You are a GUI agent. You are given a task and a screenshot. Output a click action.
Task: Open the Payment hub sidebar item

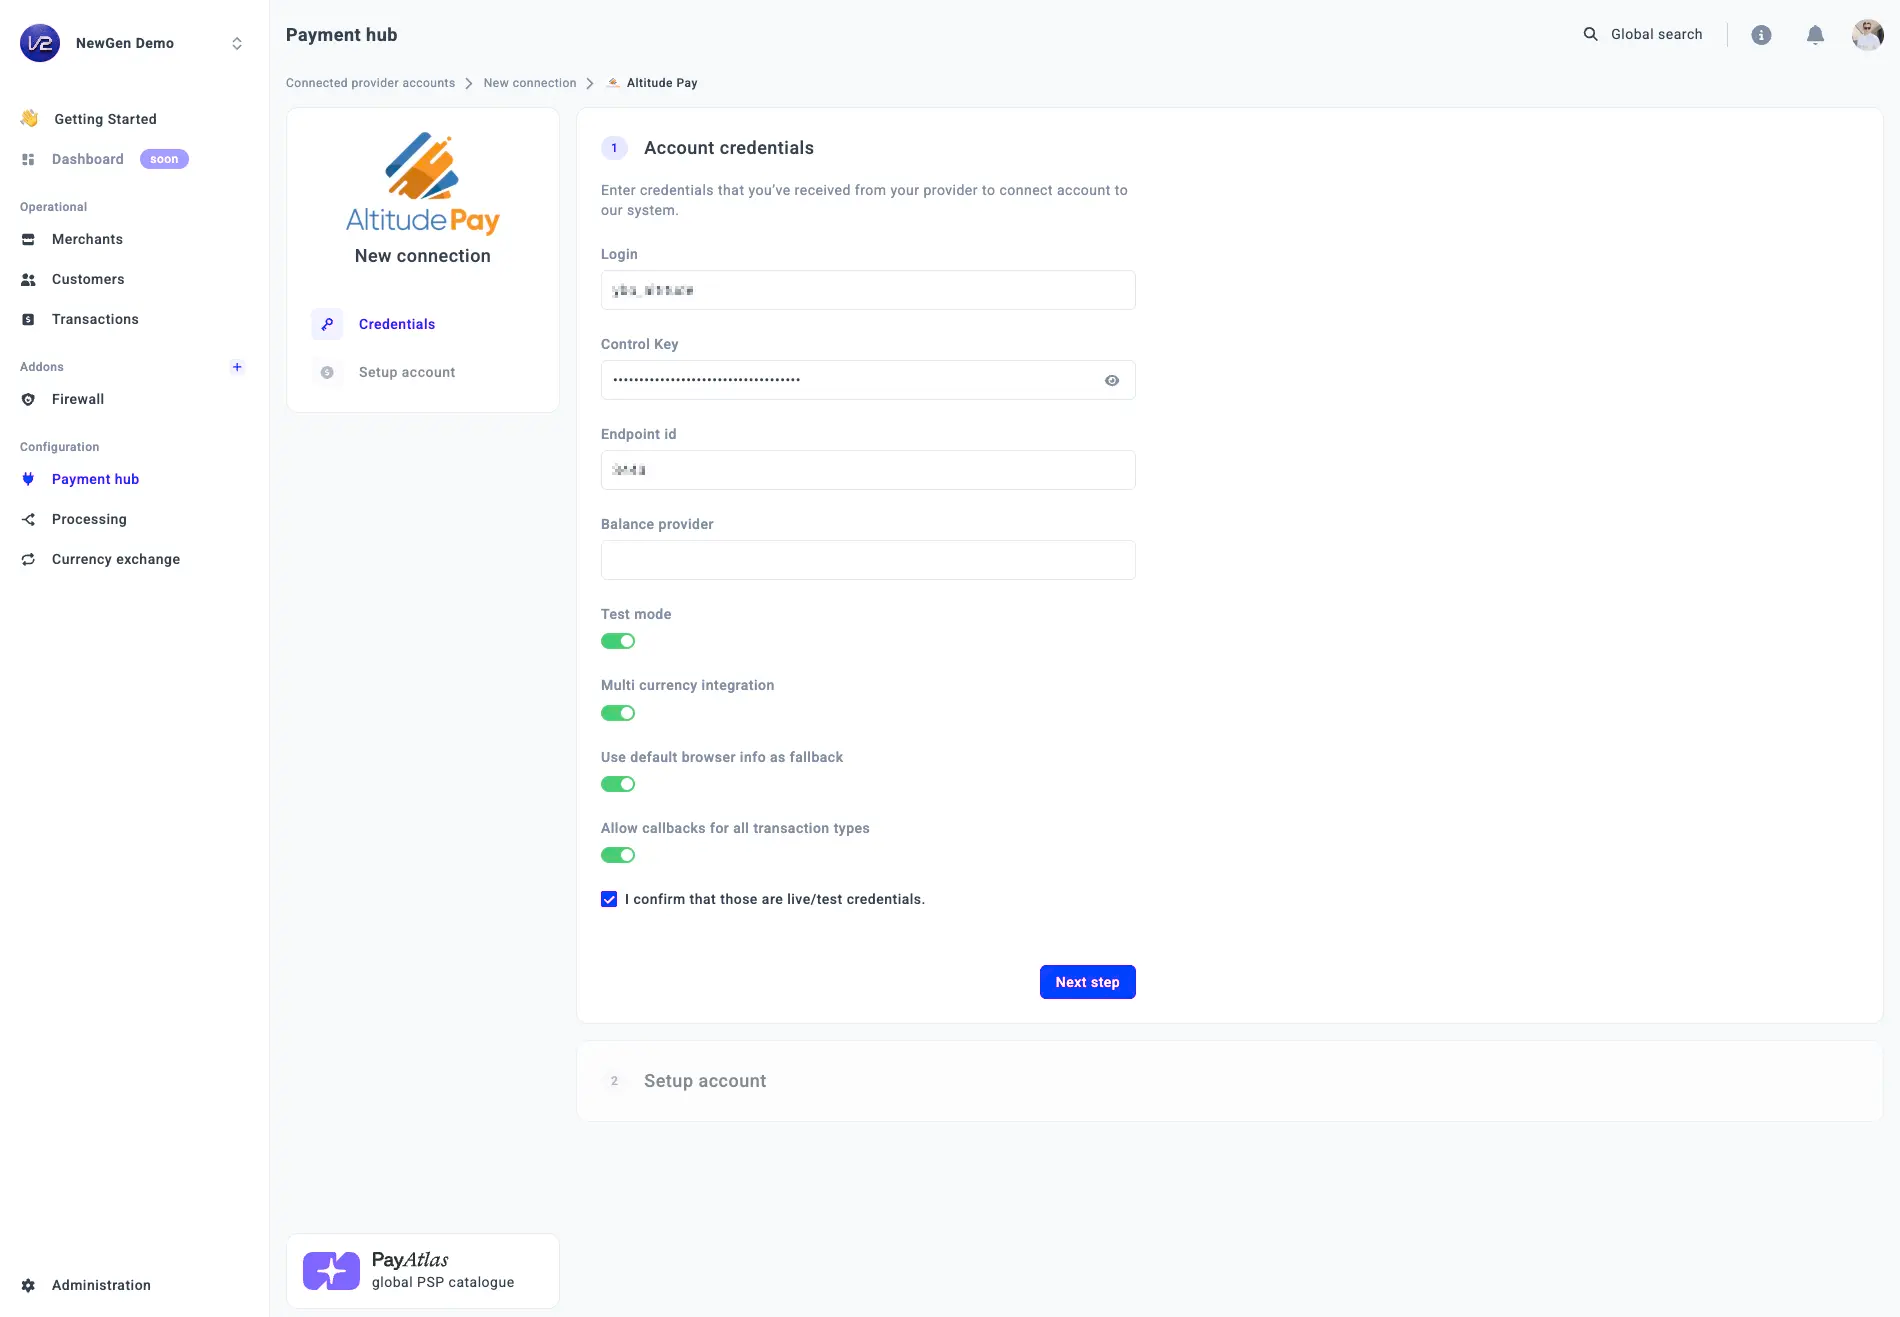[95, 479]
